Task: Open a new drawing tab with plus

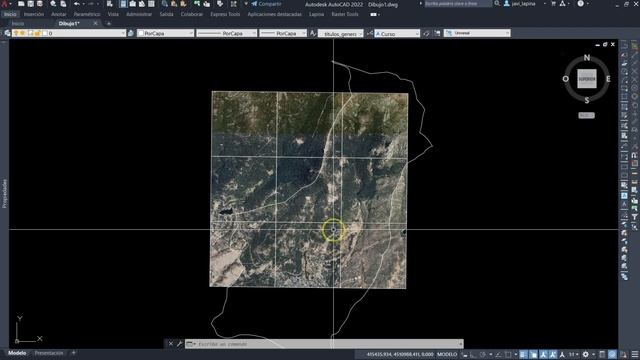Action: 109,24
